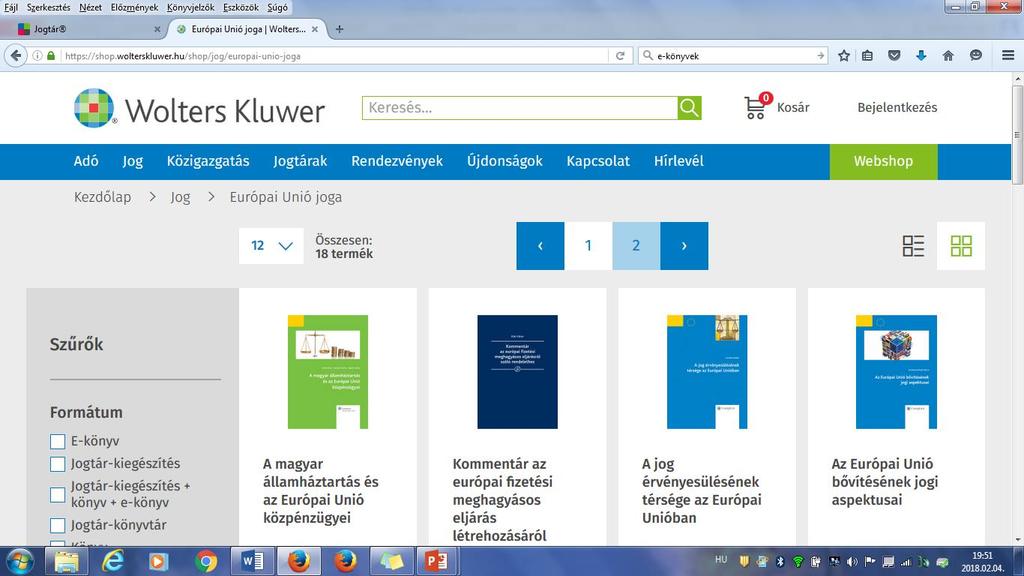This screenshot has width=1024, height=576.
Task: Open the Hírlevél navigation item
Action: pos(679,161)
